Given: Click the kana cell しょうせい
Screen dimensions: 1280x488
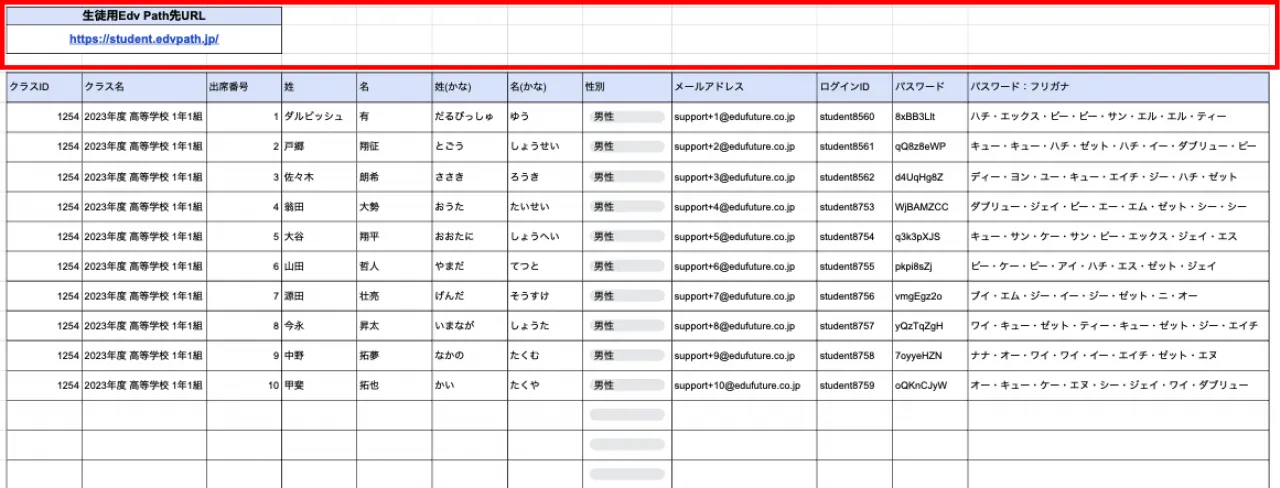Looking at the screenshot, I should 544,147.
